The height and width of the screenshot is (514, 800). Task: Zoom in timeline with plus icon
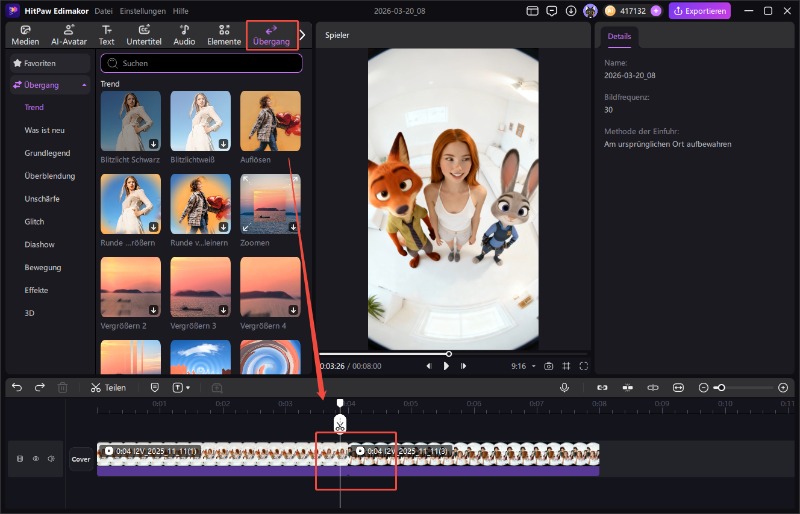783,387
